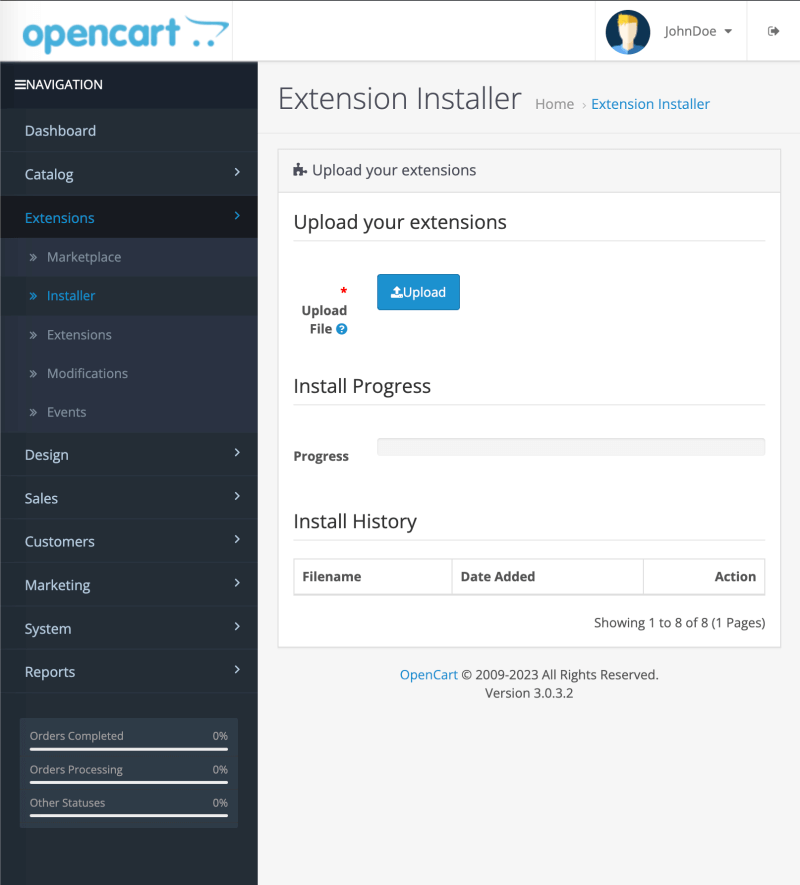Click the double-arrow icon beside Events

tap(33, 413)
